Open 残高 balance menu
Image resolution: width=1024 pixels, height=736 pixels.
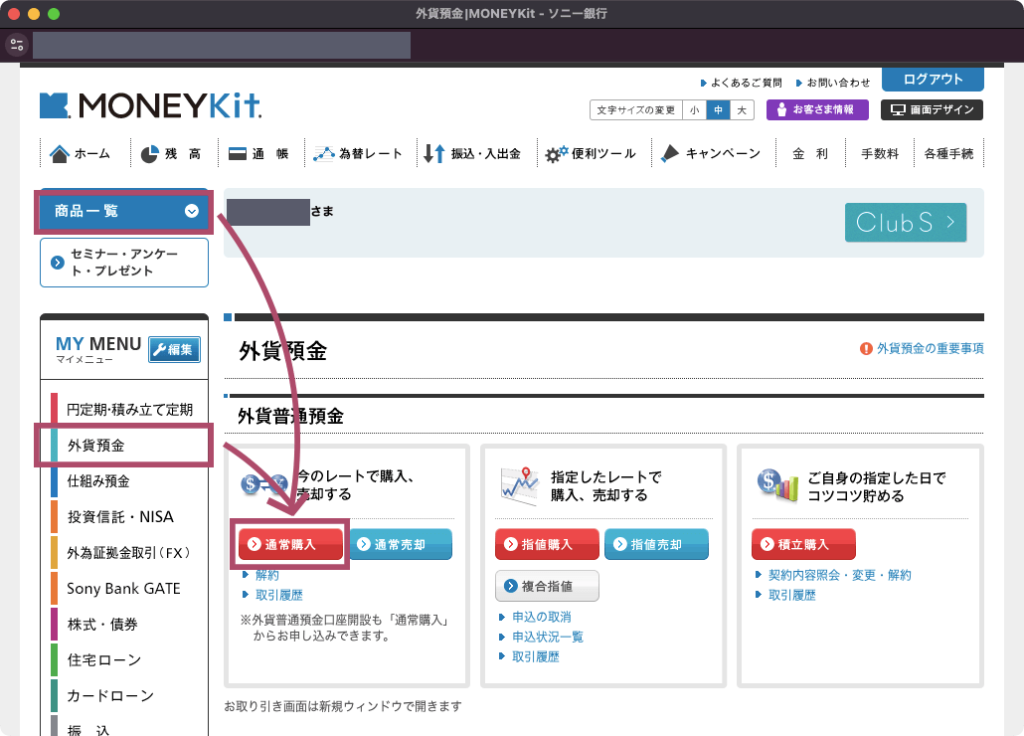[x=171, y=153]
